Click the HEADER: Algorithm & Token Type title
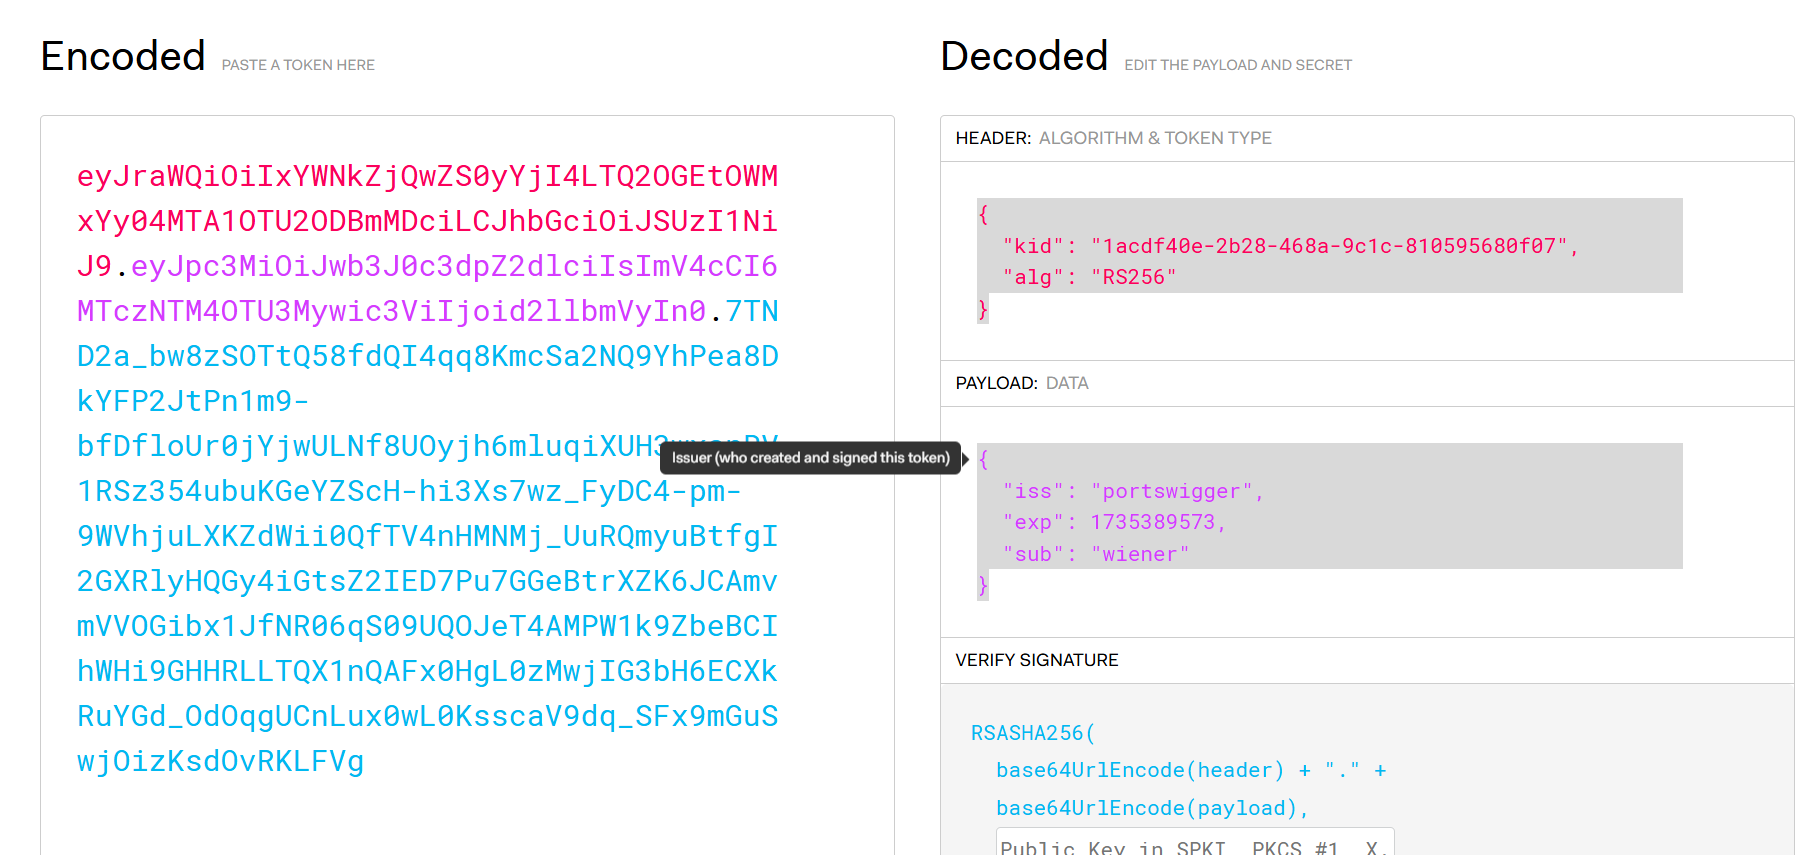This screenshot has width=1819, height=855. [1113, 138]
